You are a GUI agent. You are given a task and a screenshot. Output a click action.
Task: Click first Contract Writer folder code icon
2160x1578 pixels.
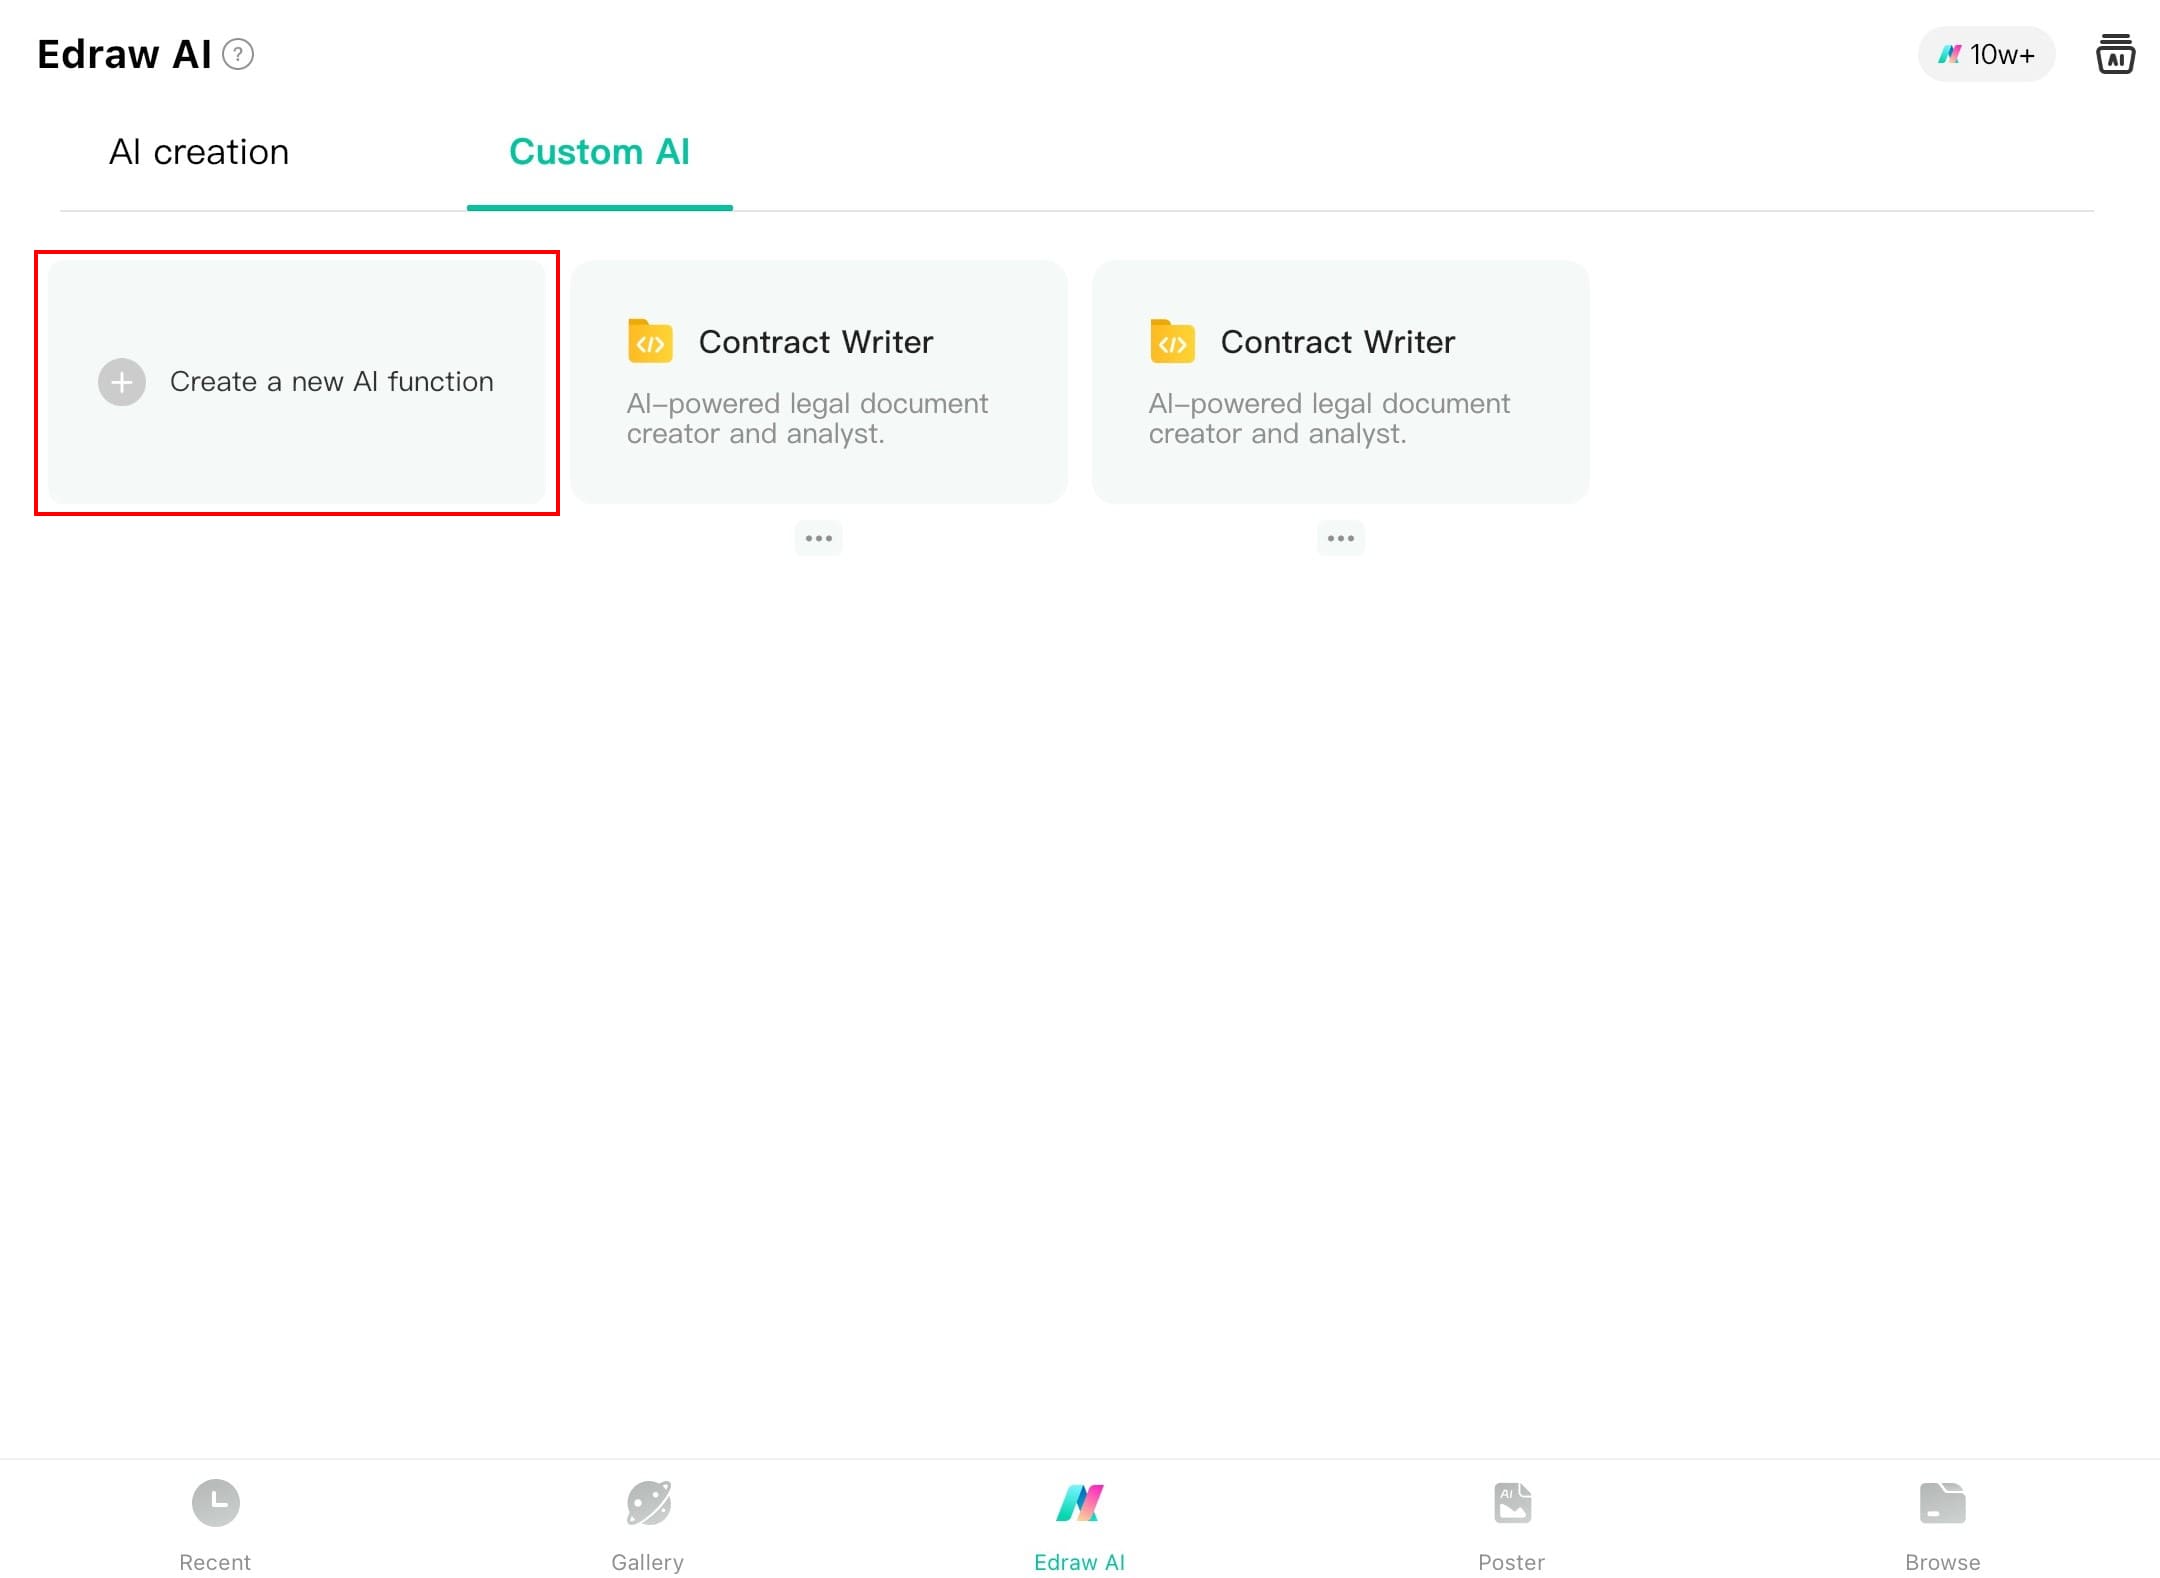(650, 342)
